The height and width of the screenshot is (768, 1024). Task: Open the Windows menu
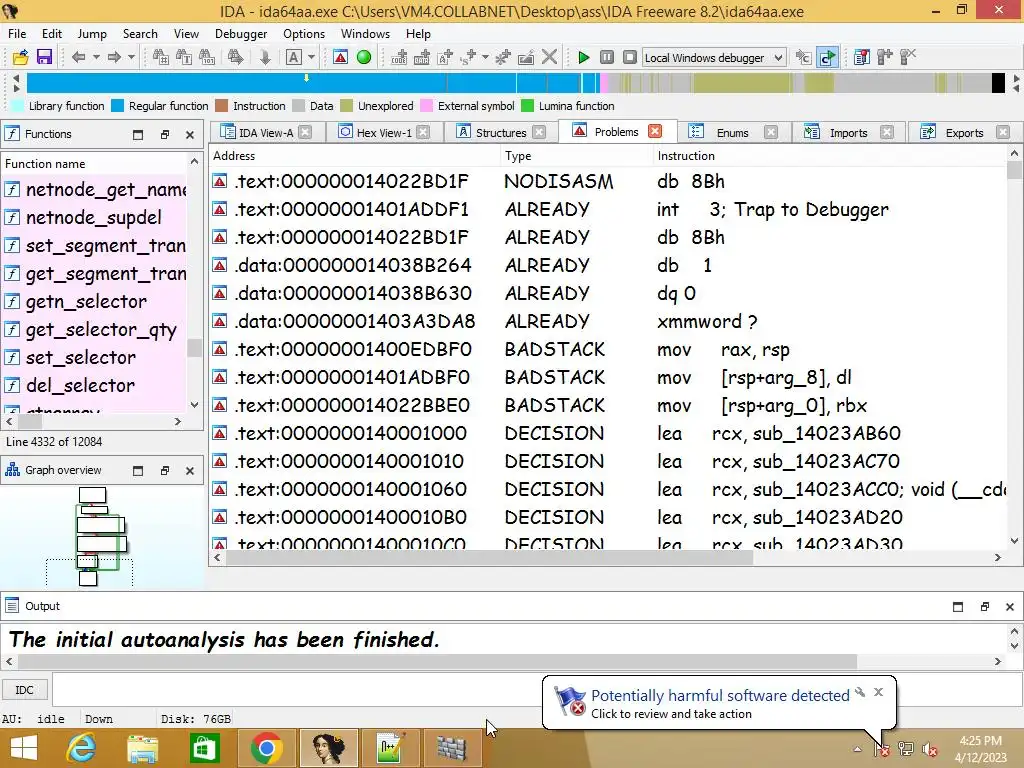[365, 34]
